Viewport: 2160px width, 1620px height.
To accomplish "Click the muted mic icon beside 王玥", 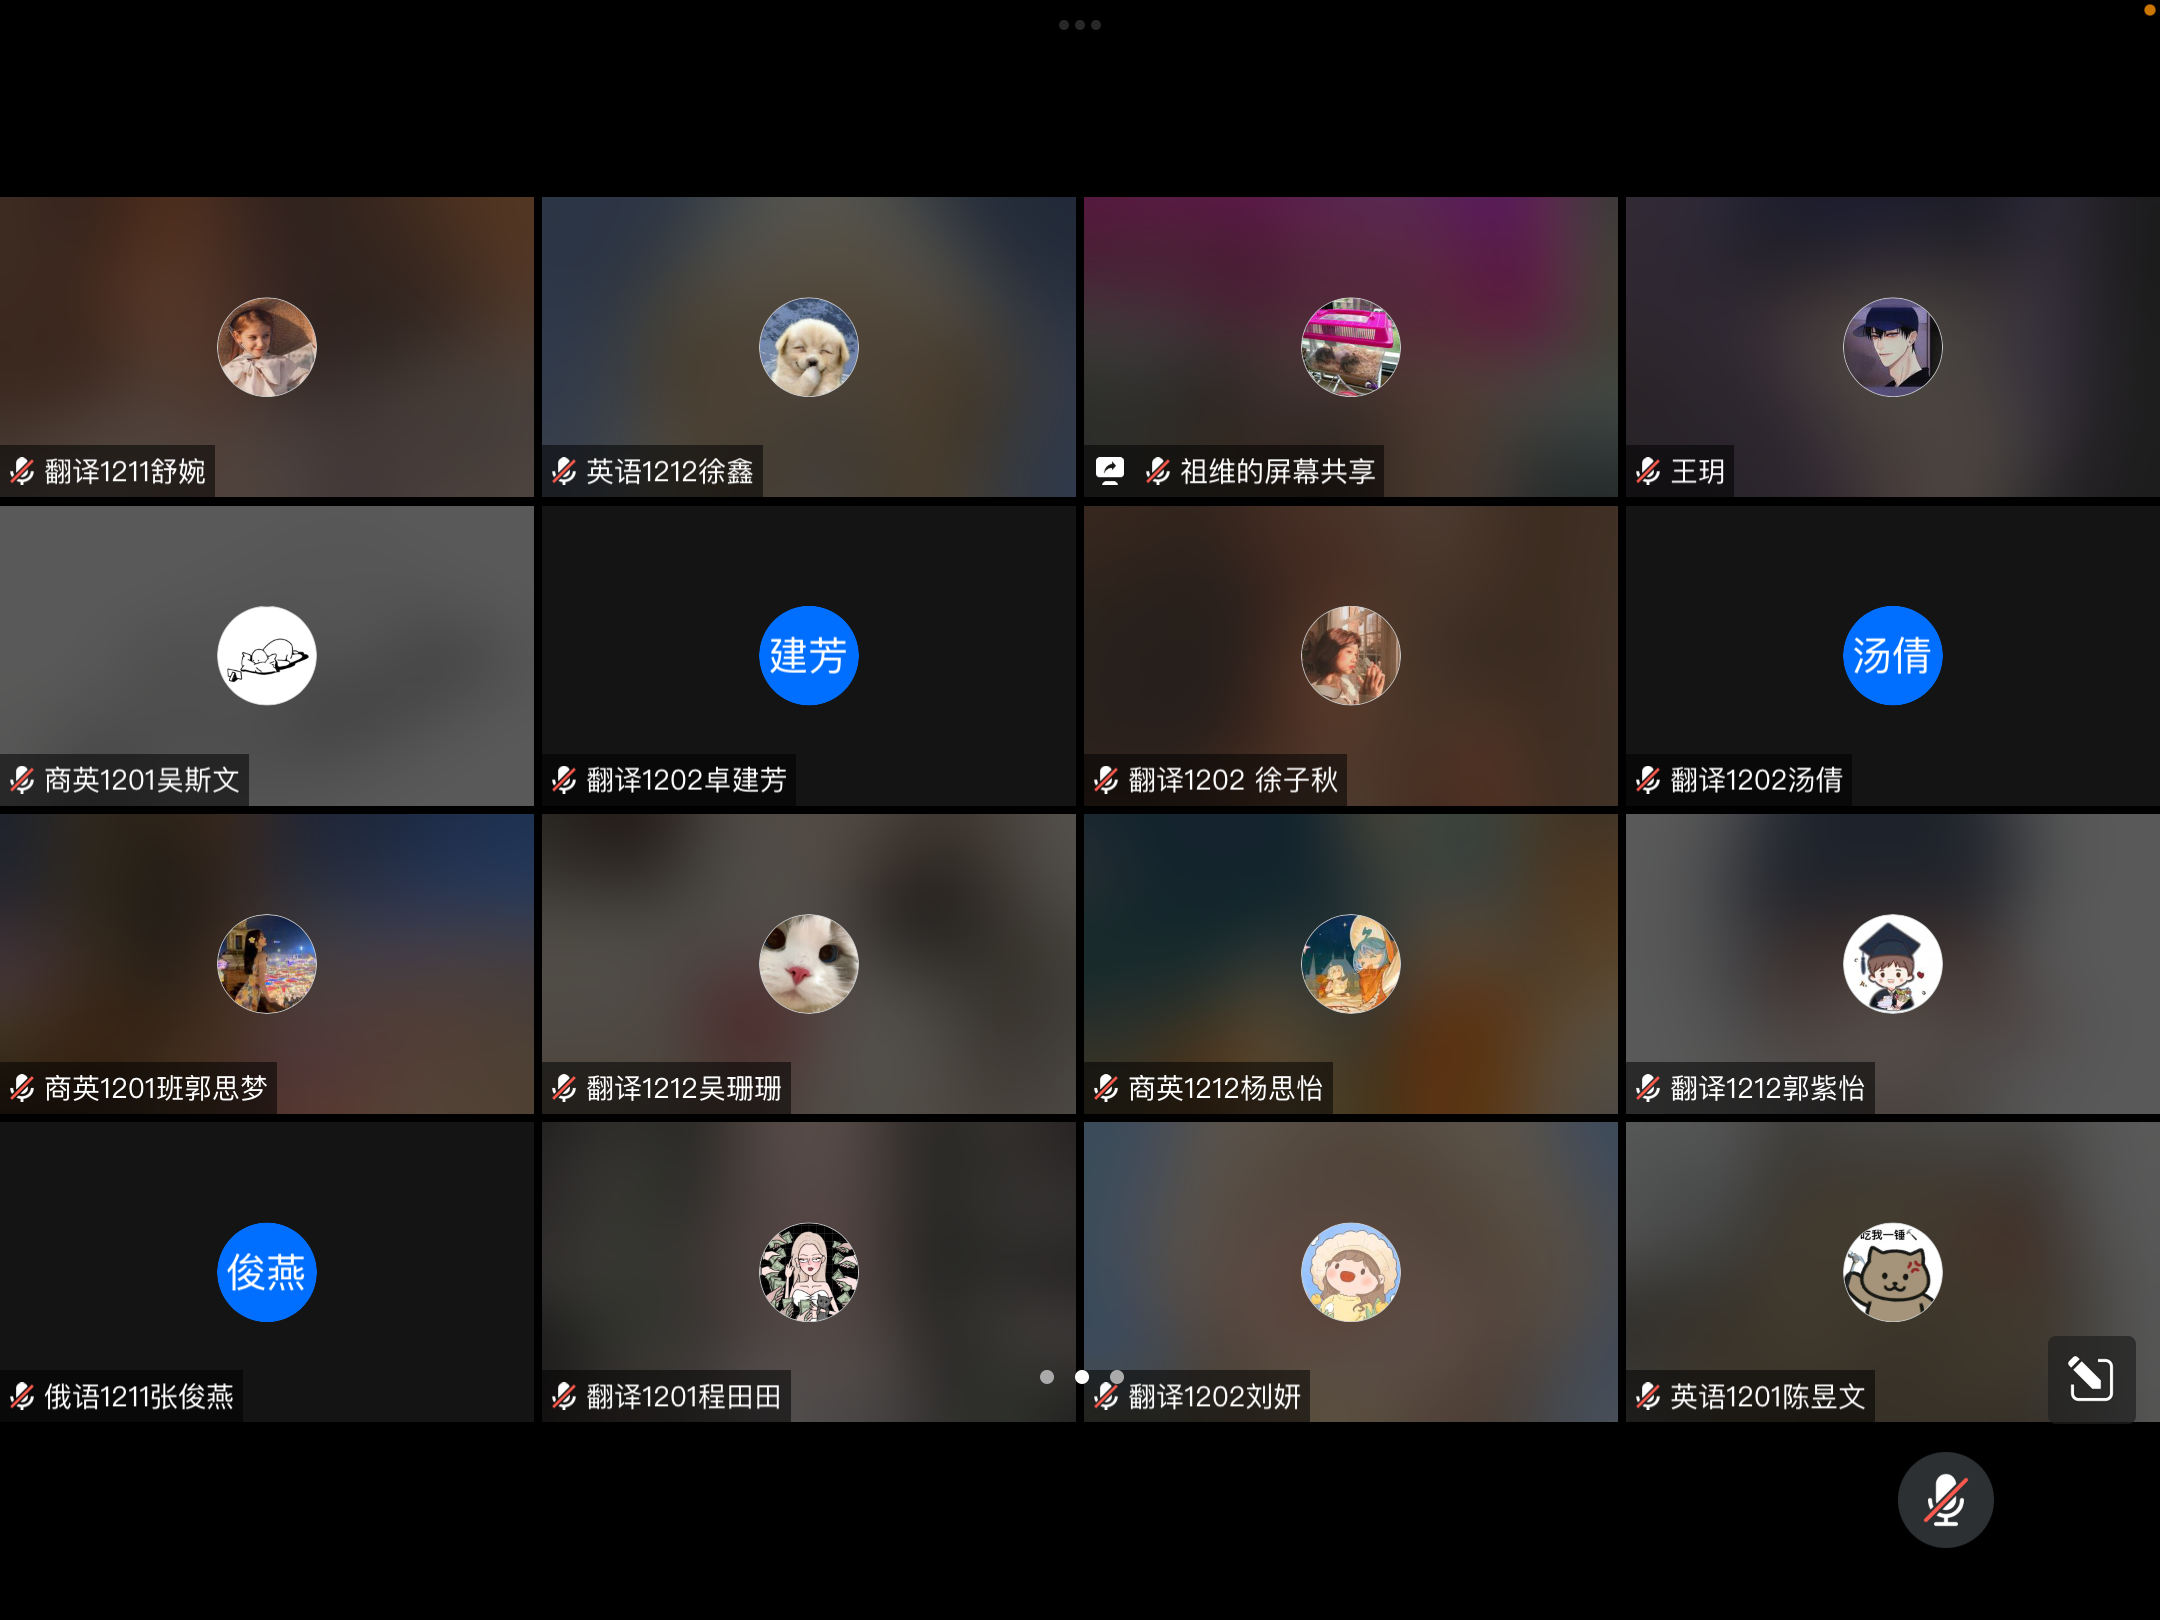I will 1648,471.
